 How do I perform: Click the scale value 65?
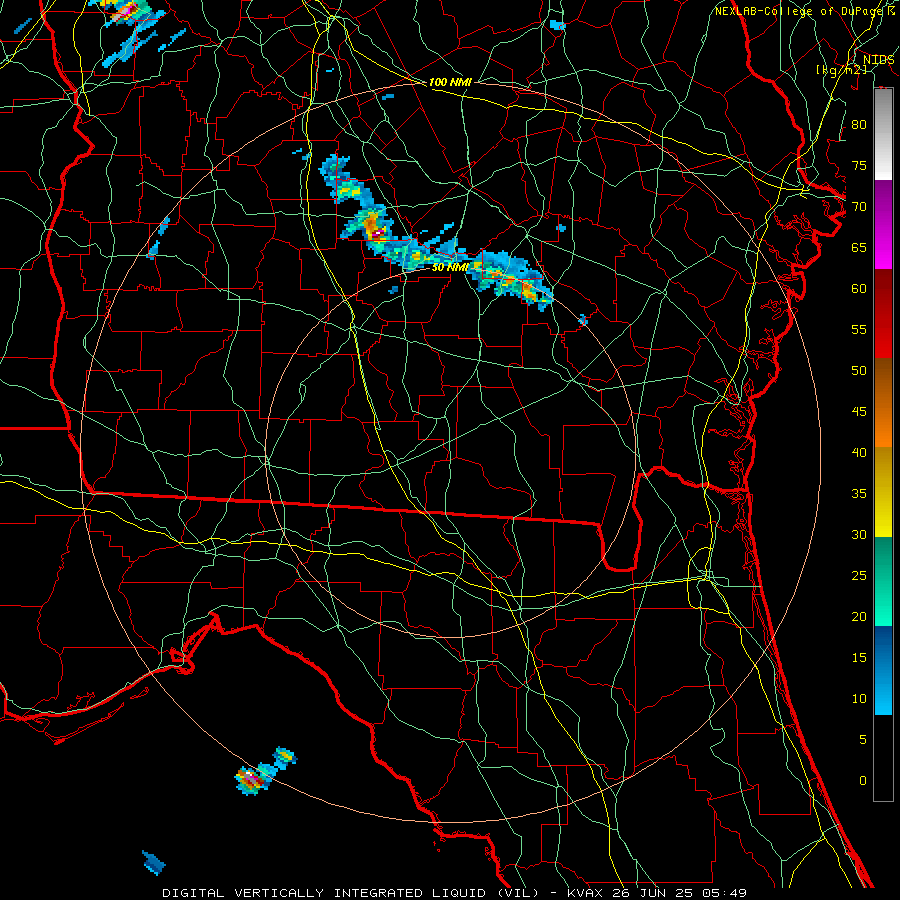point(859,247)
